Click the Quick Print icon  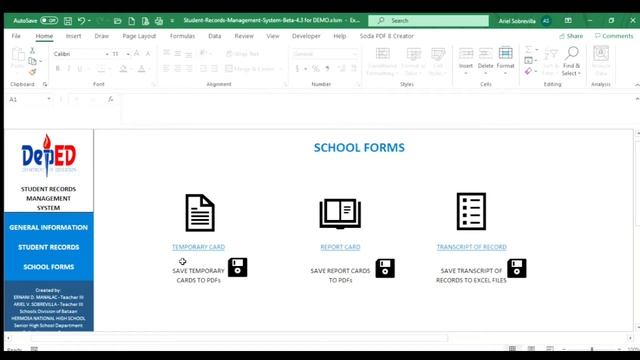(x=159, y=20)
